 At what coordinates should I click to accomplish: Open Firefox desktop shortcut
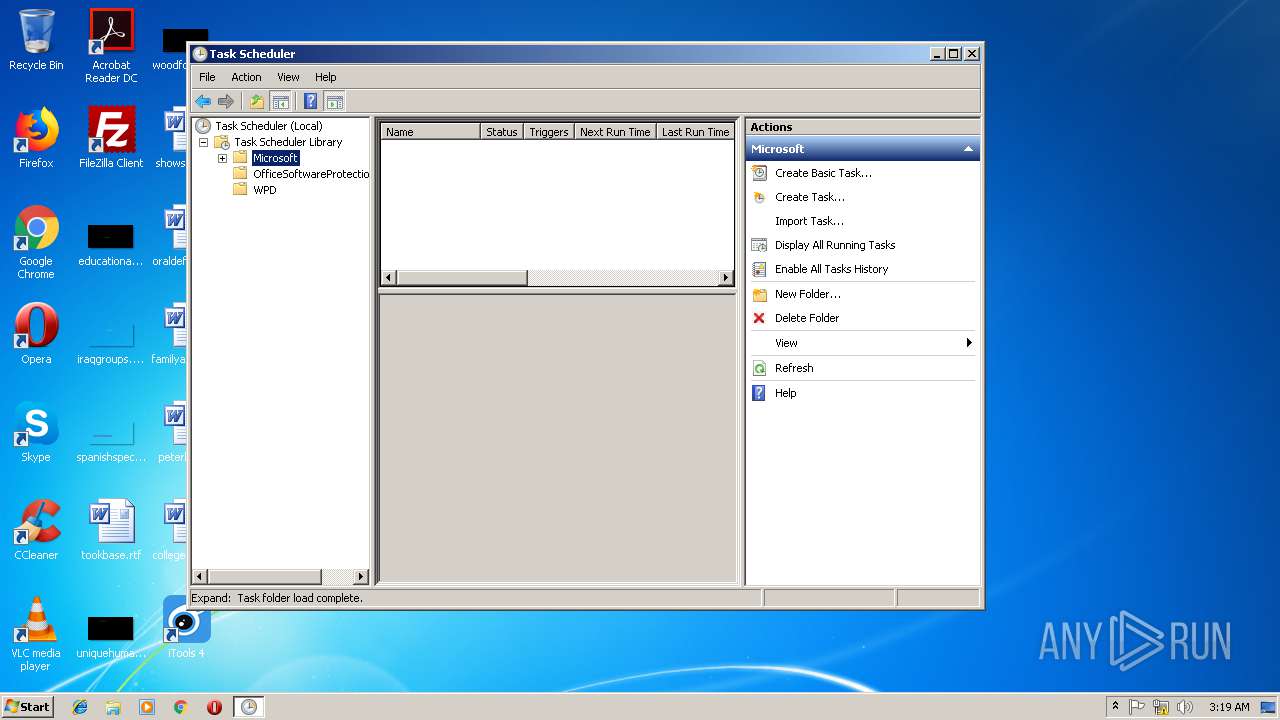(36, 138)
